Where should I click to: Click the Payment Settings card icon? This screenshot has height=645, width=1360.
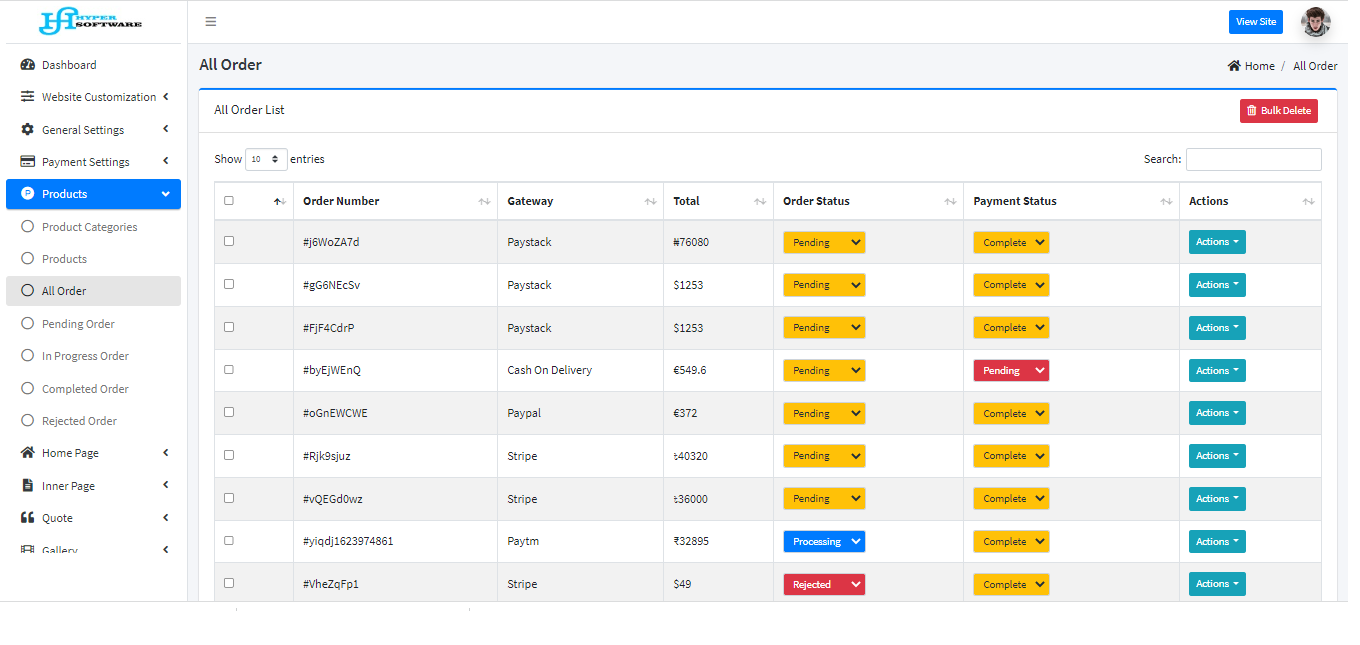tap(28, 162)
